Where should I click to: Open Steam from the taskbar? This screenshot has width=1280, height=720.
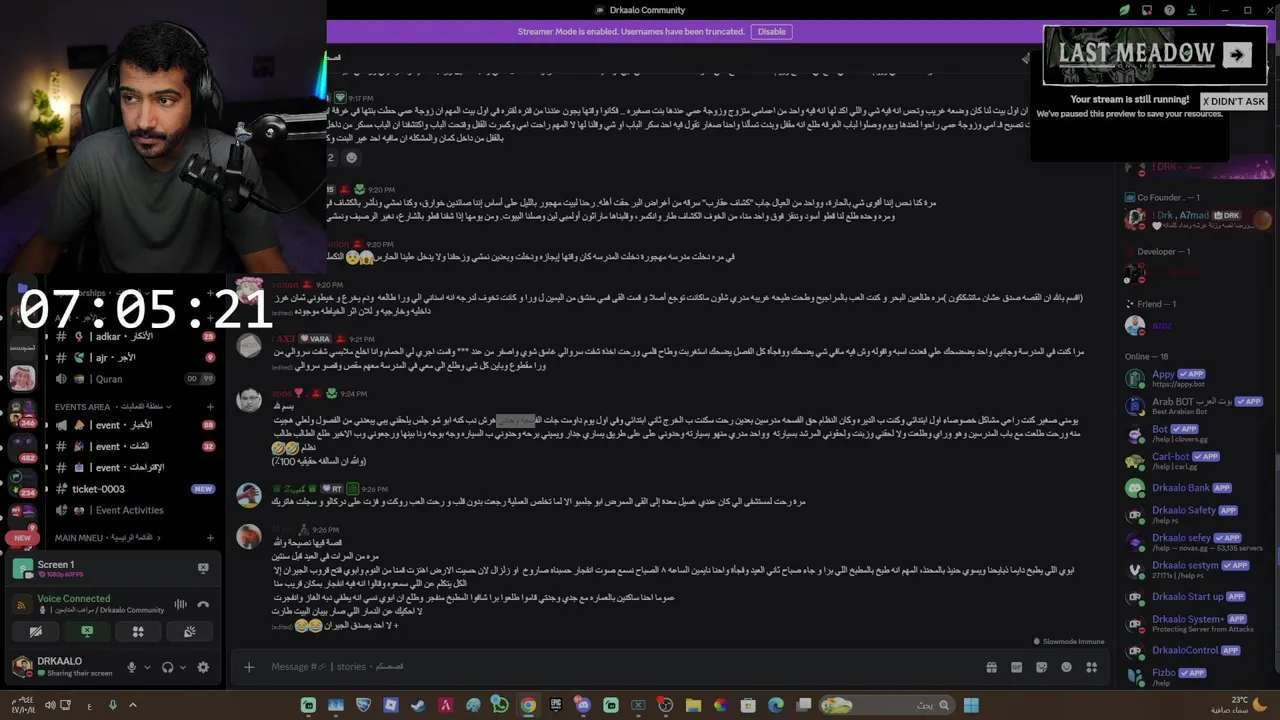point(418,705)
